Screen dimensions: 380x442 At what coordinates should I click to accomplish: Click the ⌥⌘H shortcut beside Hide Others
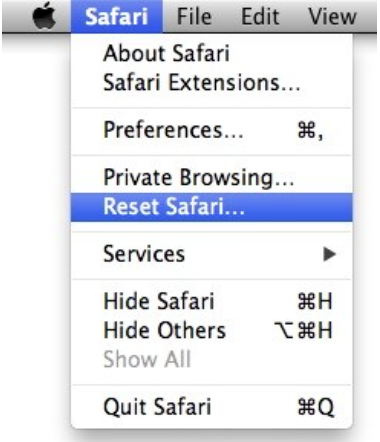pyautogui.click(x=303, y=330)
